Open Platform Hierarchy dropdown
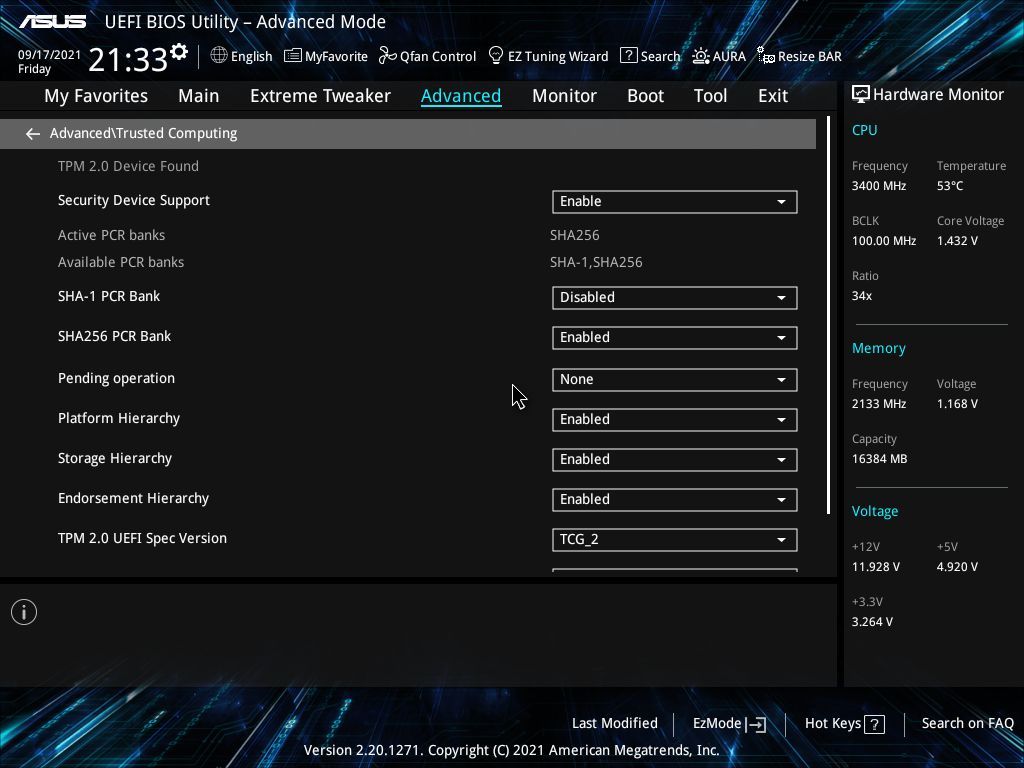The image size is (1024, 768). (x=675, y=419)
